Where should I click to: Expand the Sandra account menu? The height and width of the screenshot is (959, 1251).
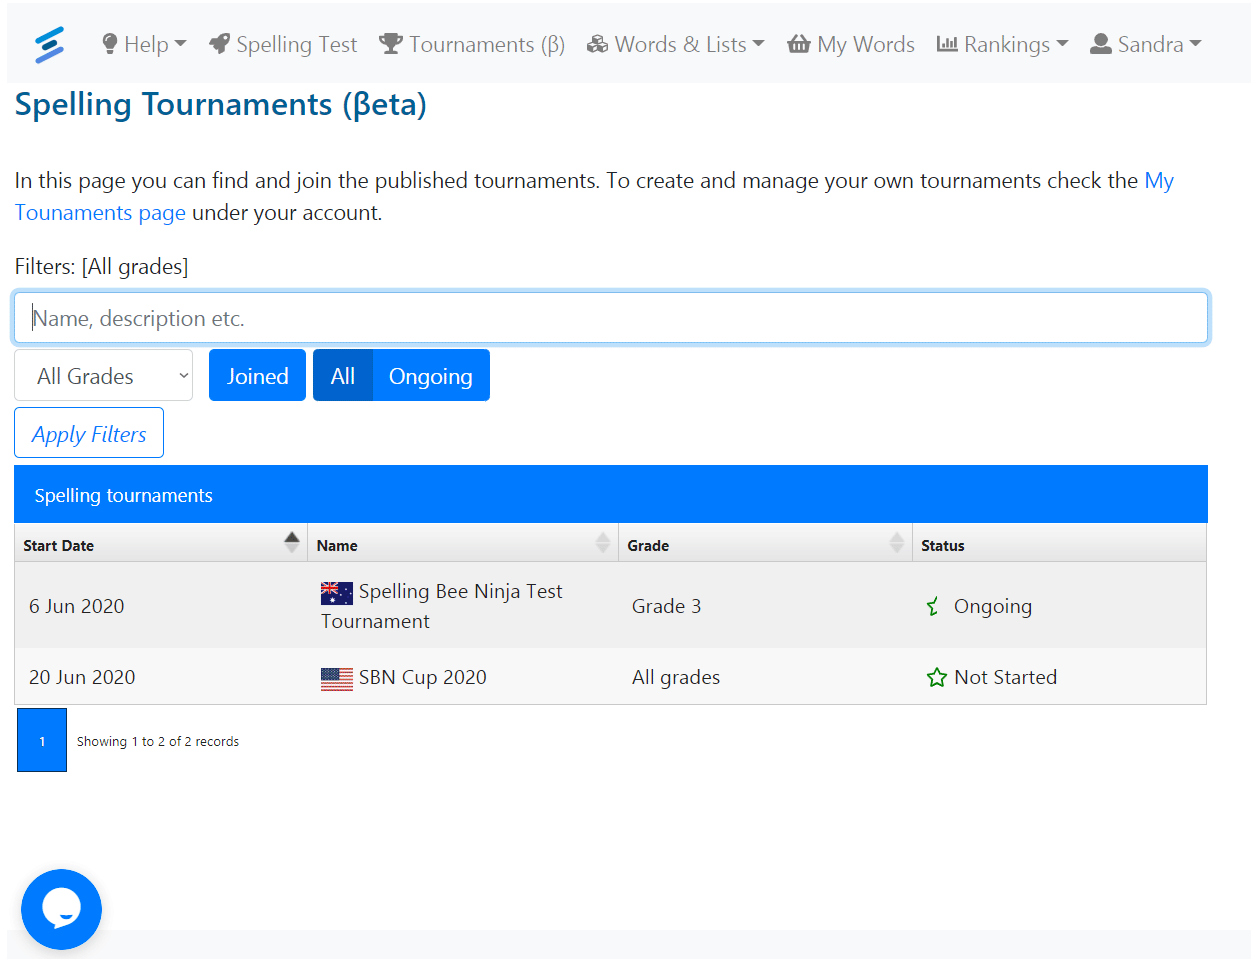tap(1145, 45)
